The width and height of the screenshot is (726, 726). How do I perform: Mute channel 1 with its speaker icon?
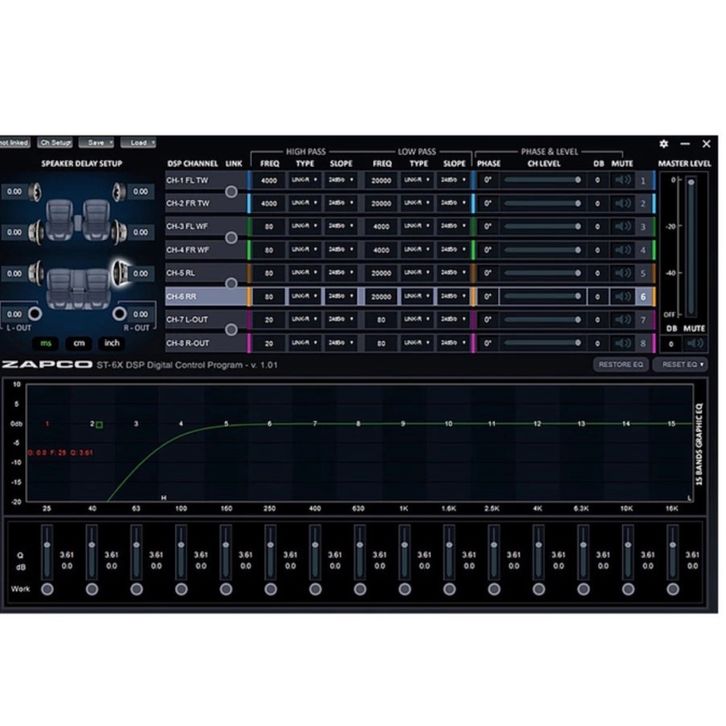pyautogui.click(x=623, y=180)
